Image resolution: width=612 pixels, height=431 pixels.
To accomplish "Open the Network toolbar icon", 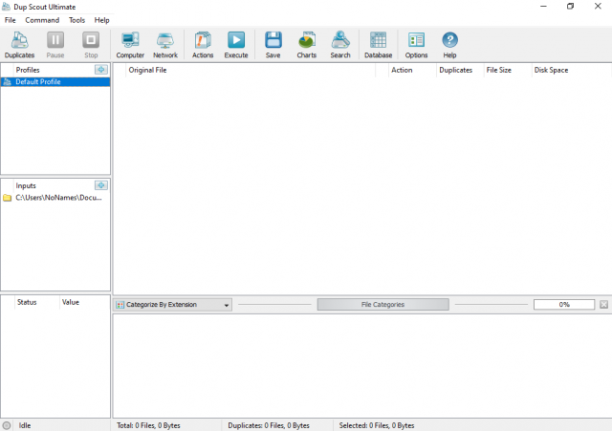I will [165, 45].
